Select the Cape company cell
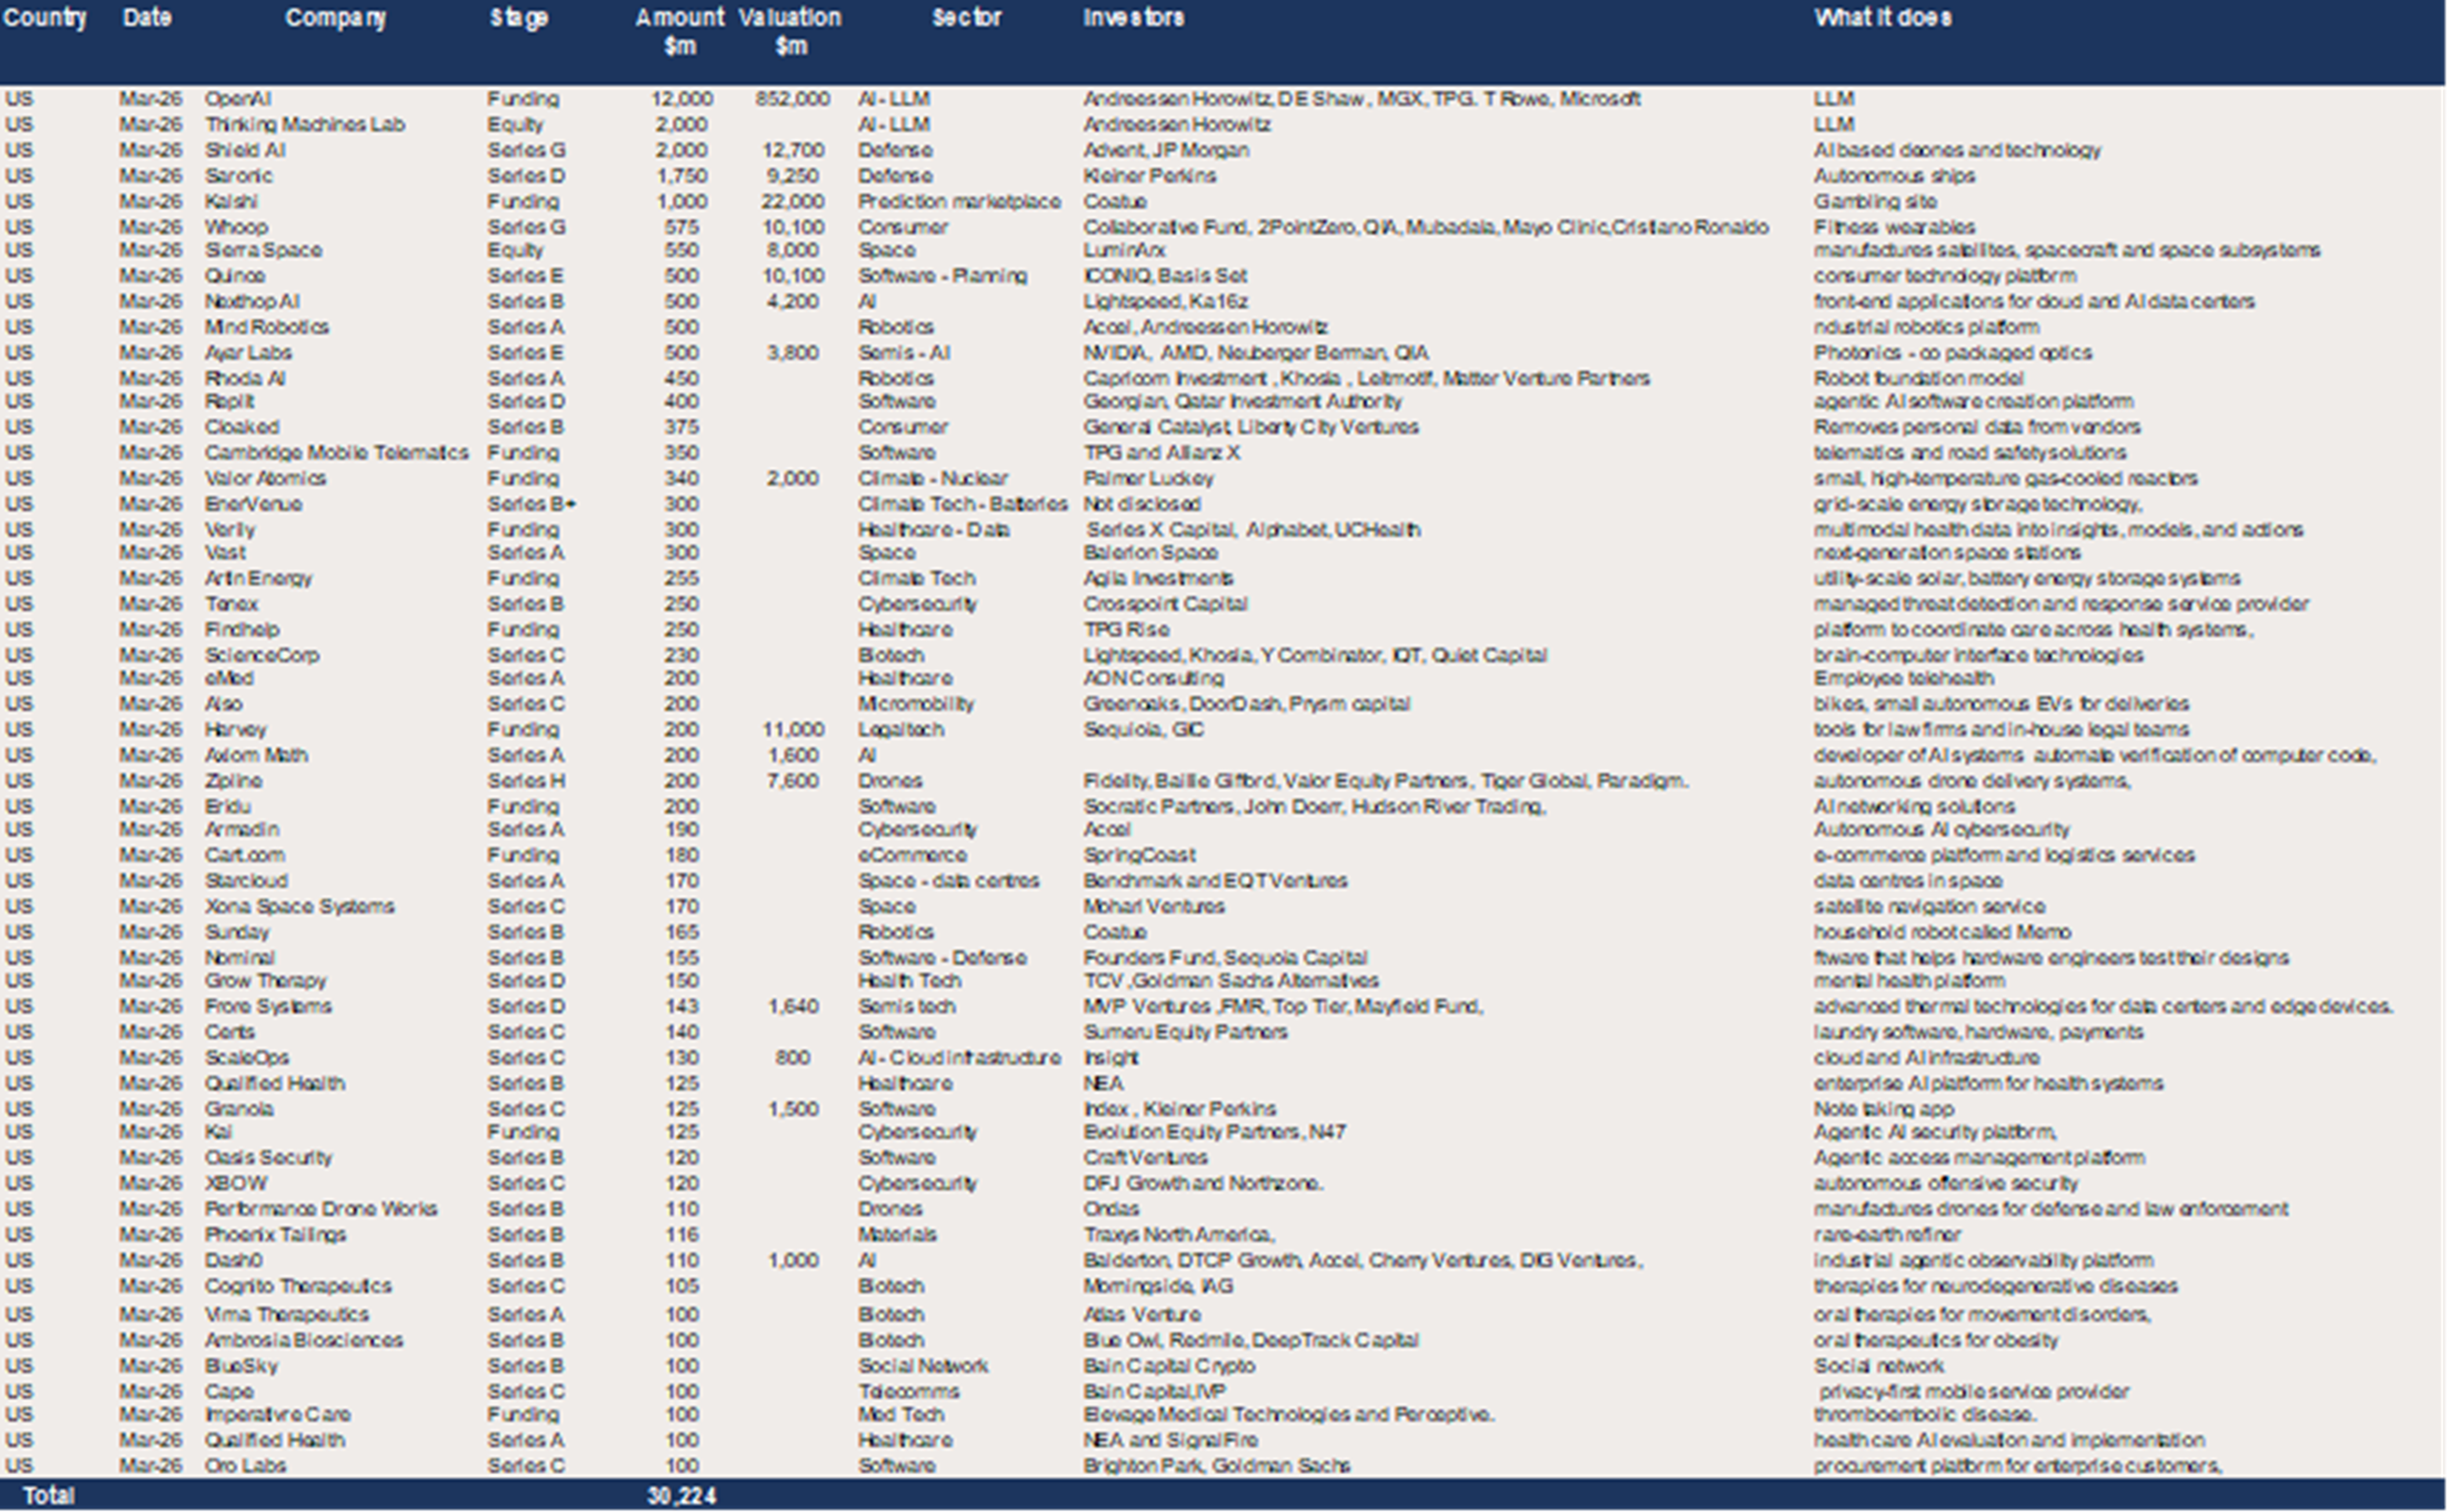Viewport: 2448px width, 1512px height. pyautogui.click(x=229, y=1393)
